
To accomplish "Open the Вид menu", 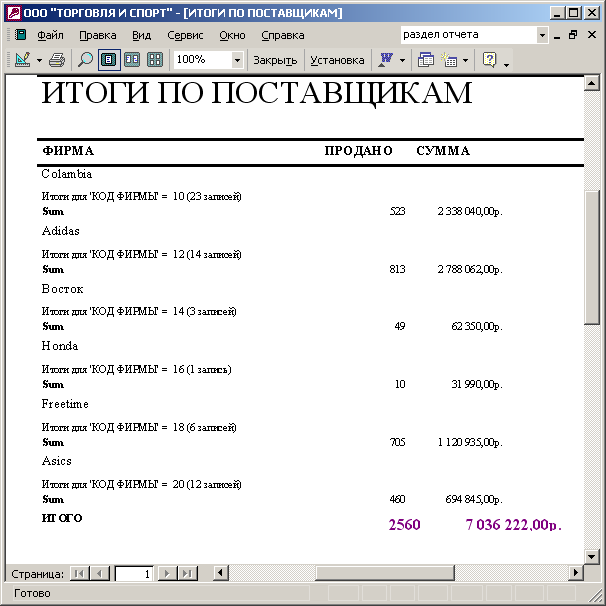I will pos(141,35).
